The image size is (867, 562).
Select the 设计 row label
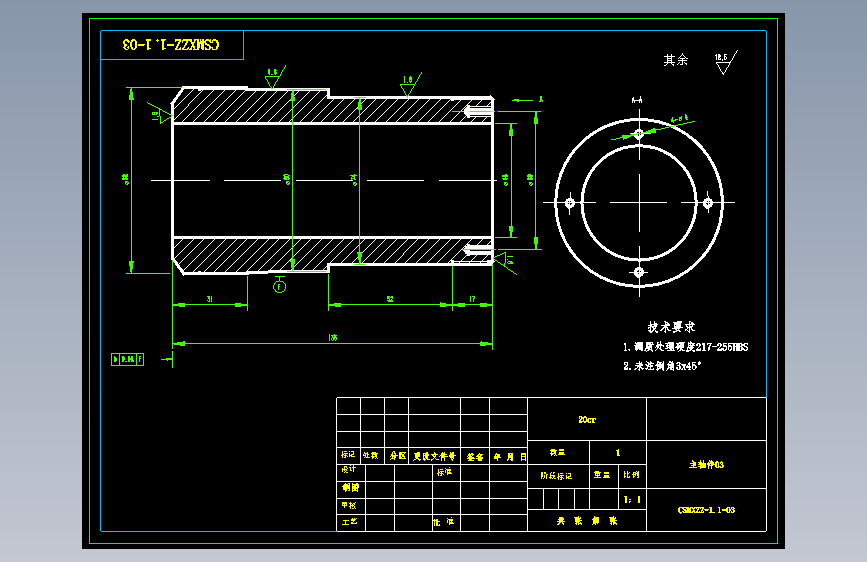(349, 469)
